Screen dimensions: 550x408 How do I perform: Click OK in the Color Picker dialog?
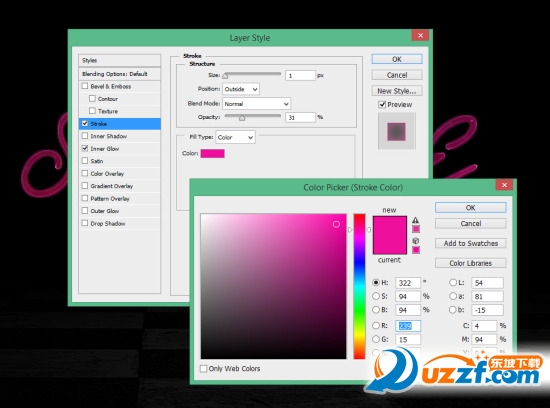coord(470,207)
